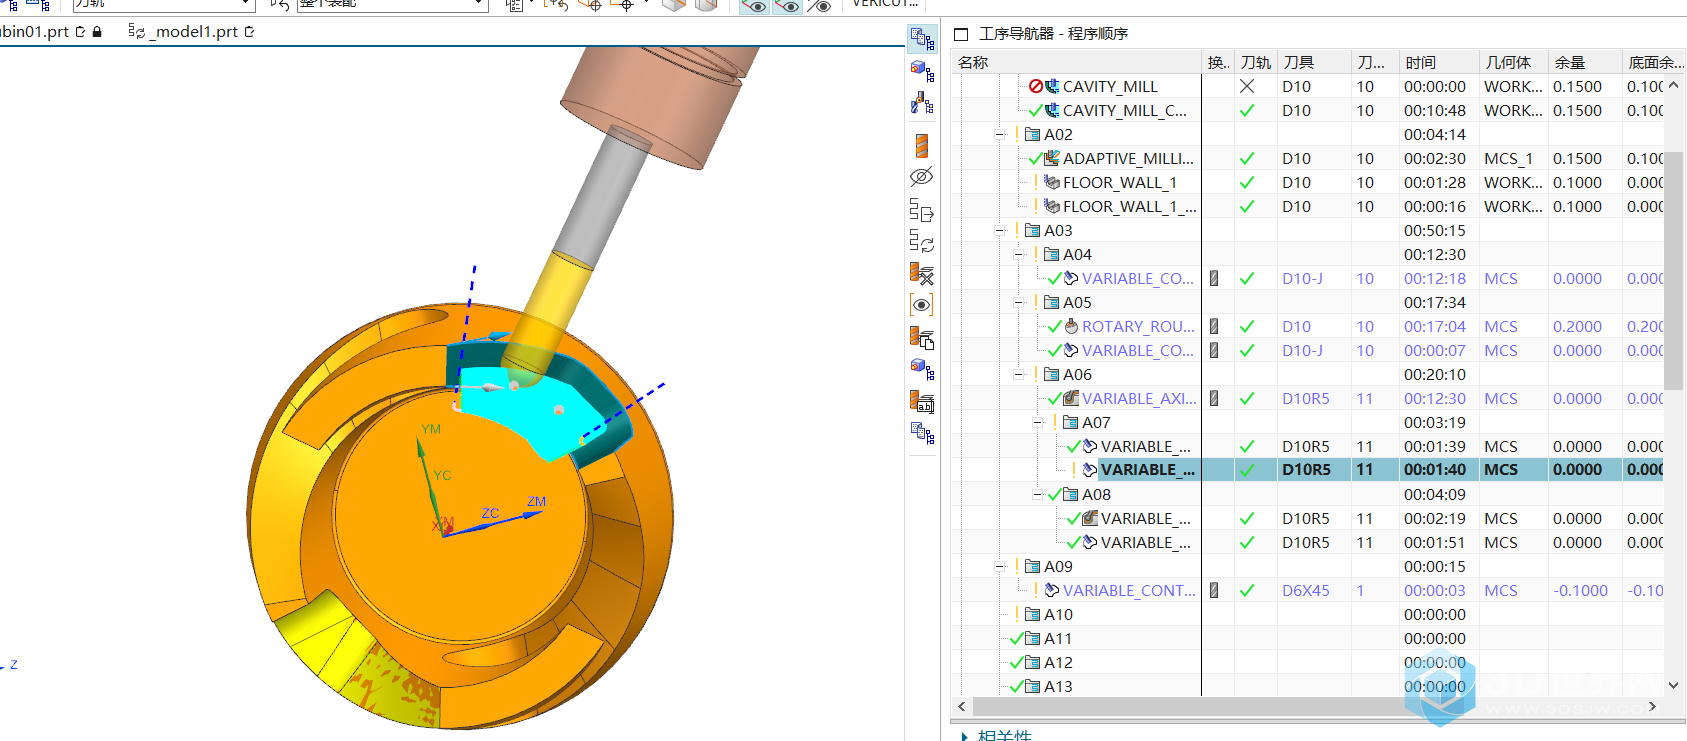Click the horizontal scrollbar right arrow
Screen dimensions: 1687x741
[1652, 706]
